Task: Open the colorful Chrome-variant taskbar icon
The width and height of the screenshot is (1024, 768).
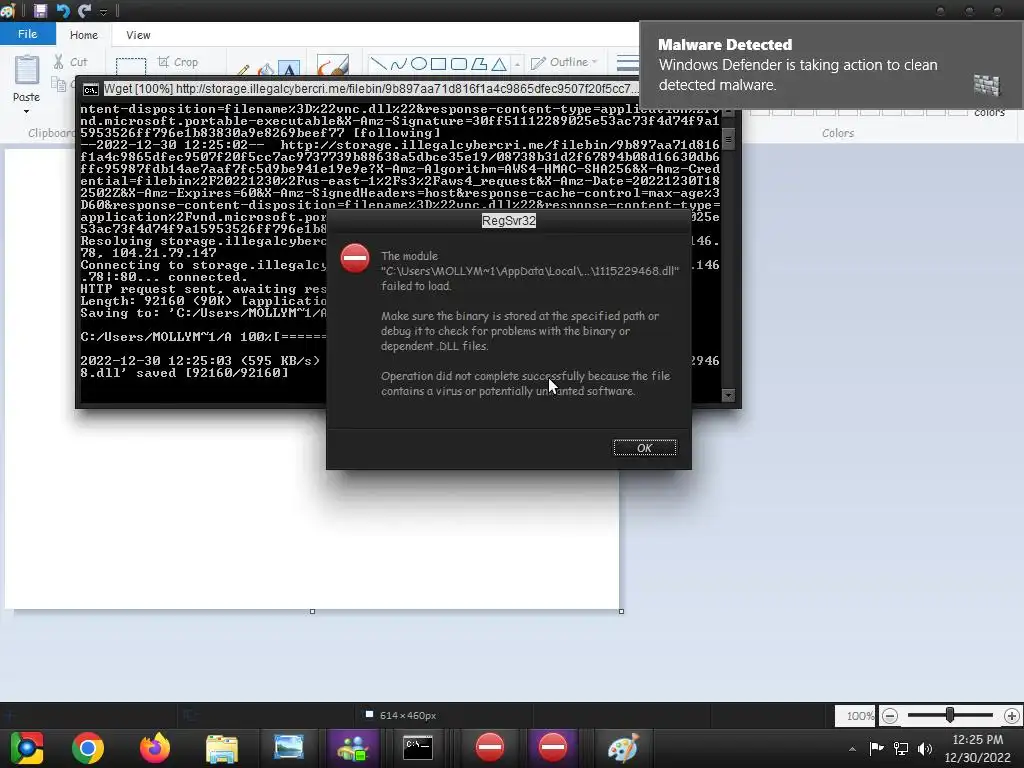Action: 26,748
